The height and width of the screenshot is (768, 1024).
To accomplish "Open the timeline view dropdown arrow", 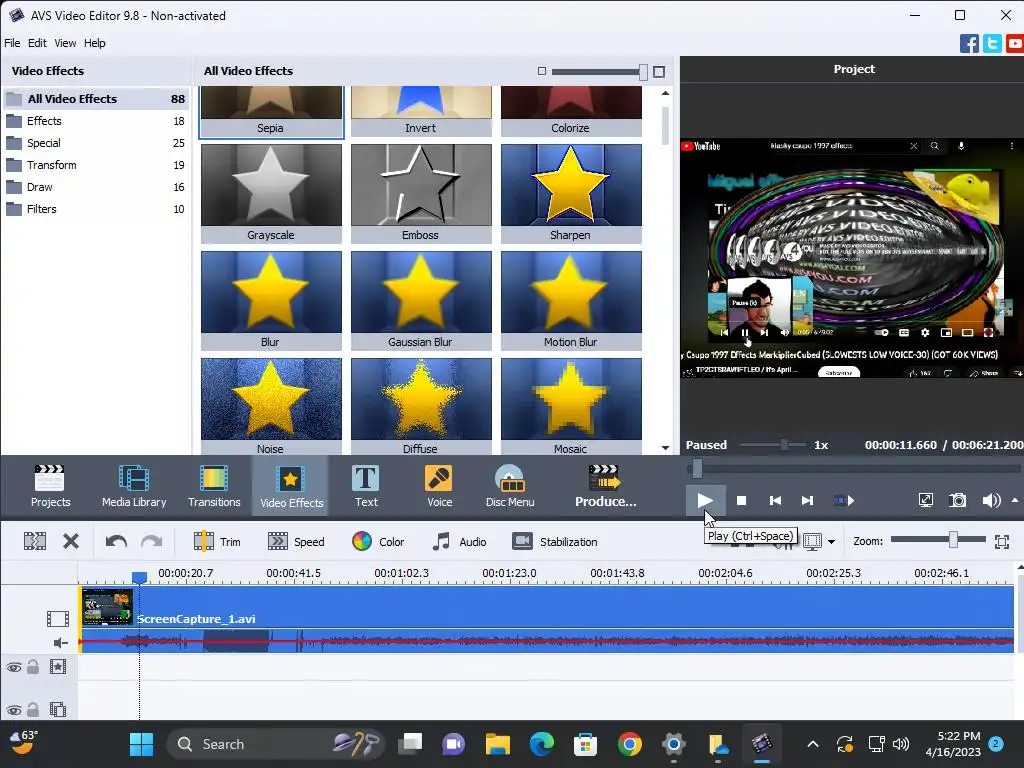I will [x=831, y=541].
